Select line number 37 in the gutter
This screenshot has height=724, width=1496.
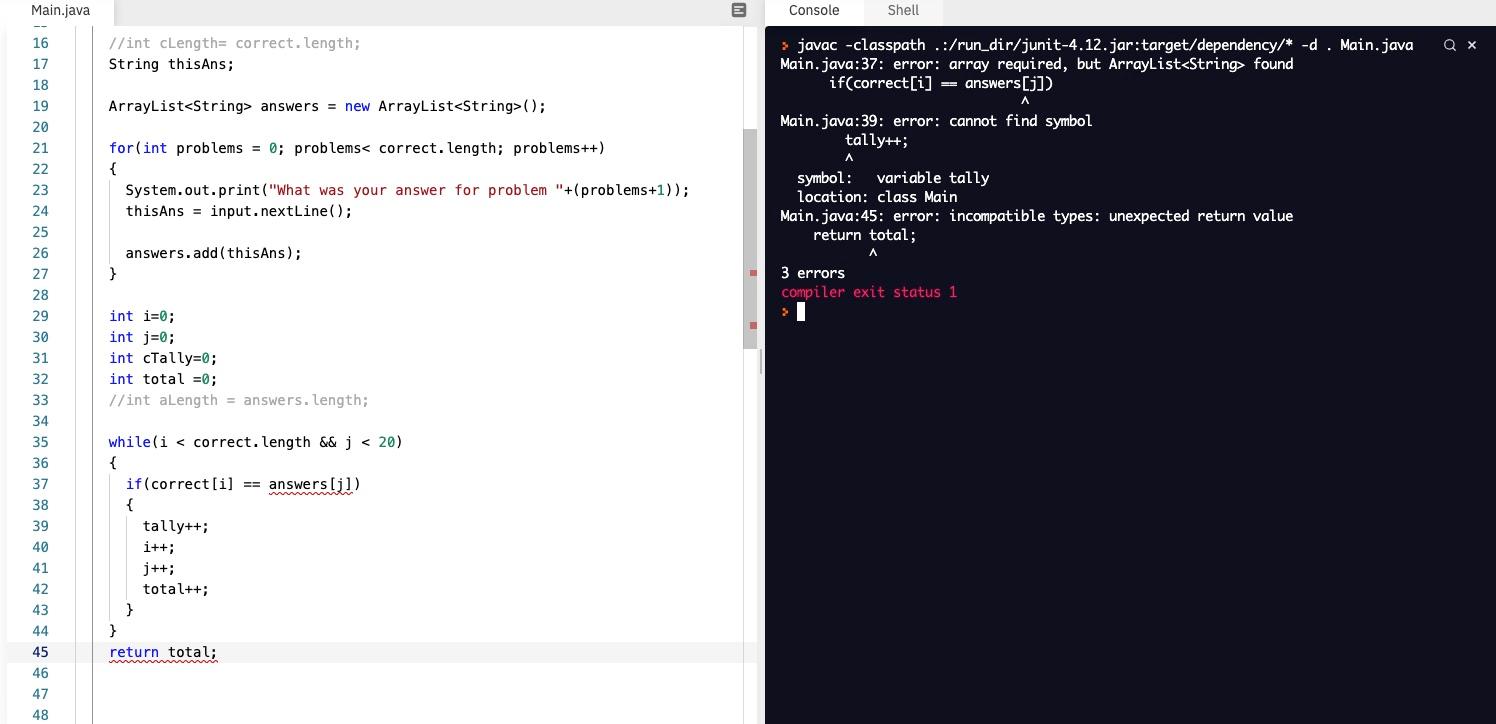[41, 484]
